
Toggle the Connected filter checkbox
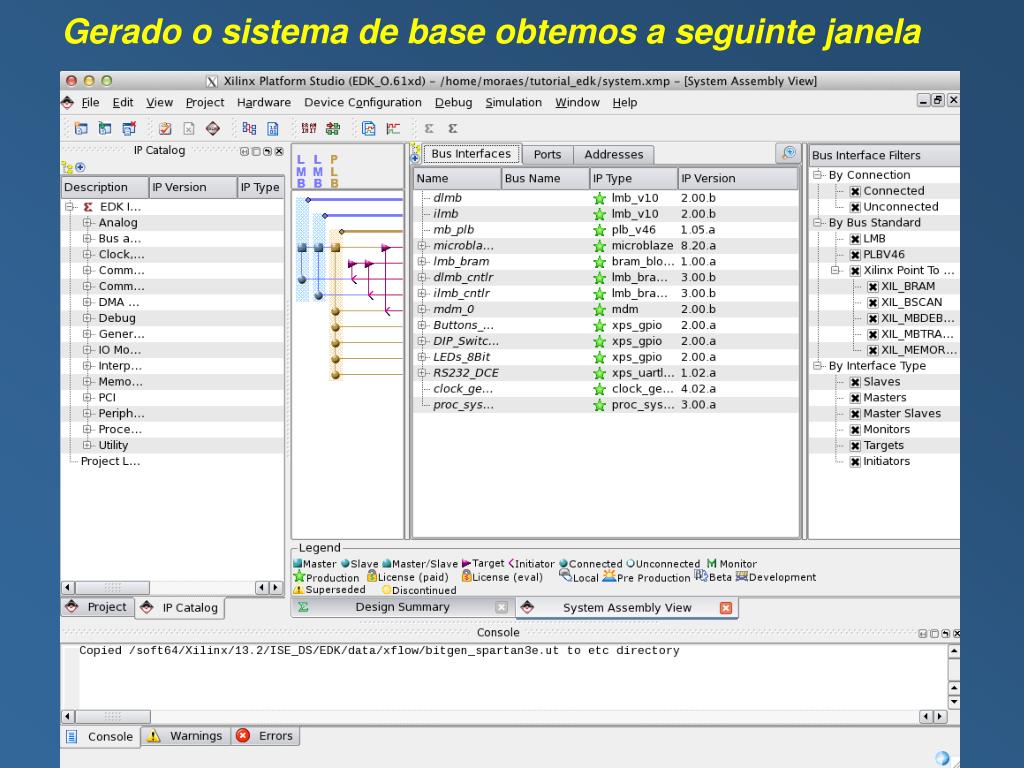coord(855,191)
